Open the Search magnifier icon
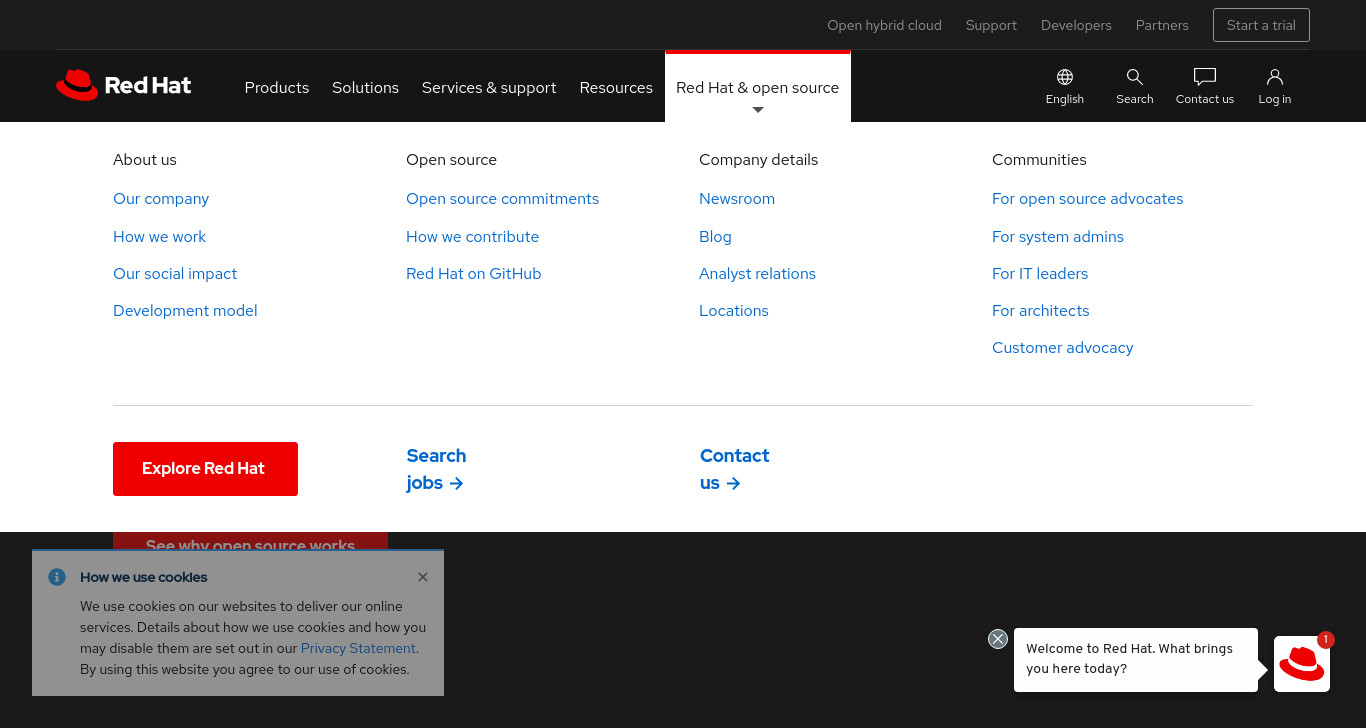1366x728 pixels. [1134, 77]
